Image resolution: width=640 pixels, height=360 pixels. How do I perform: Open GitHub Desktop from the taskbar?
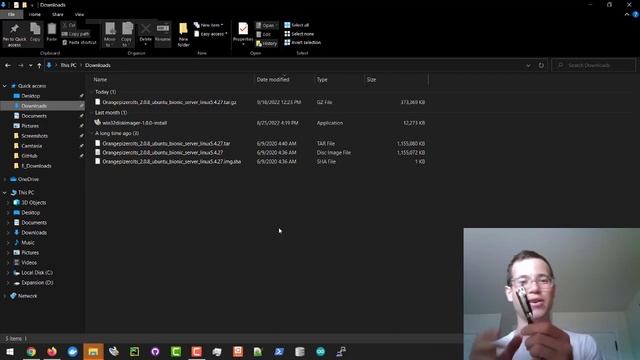[155, 351]
